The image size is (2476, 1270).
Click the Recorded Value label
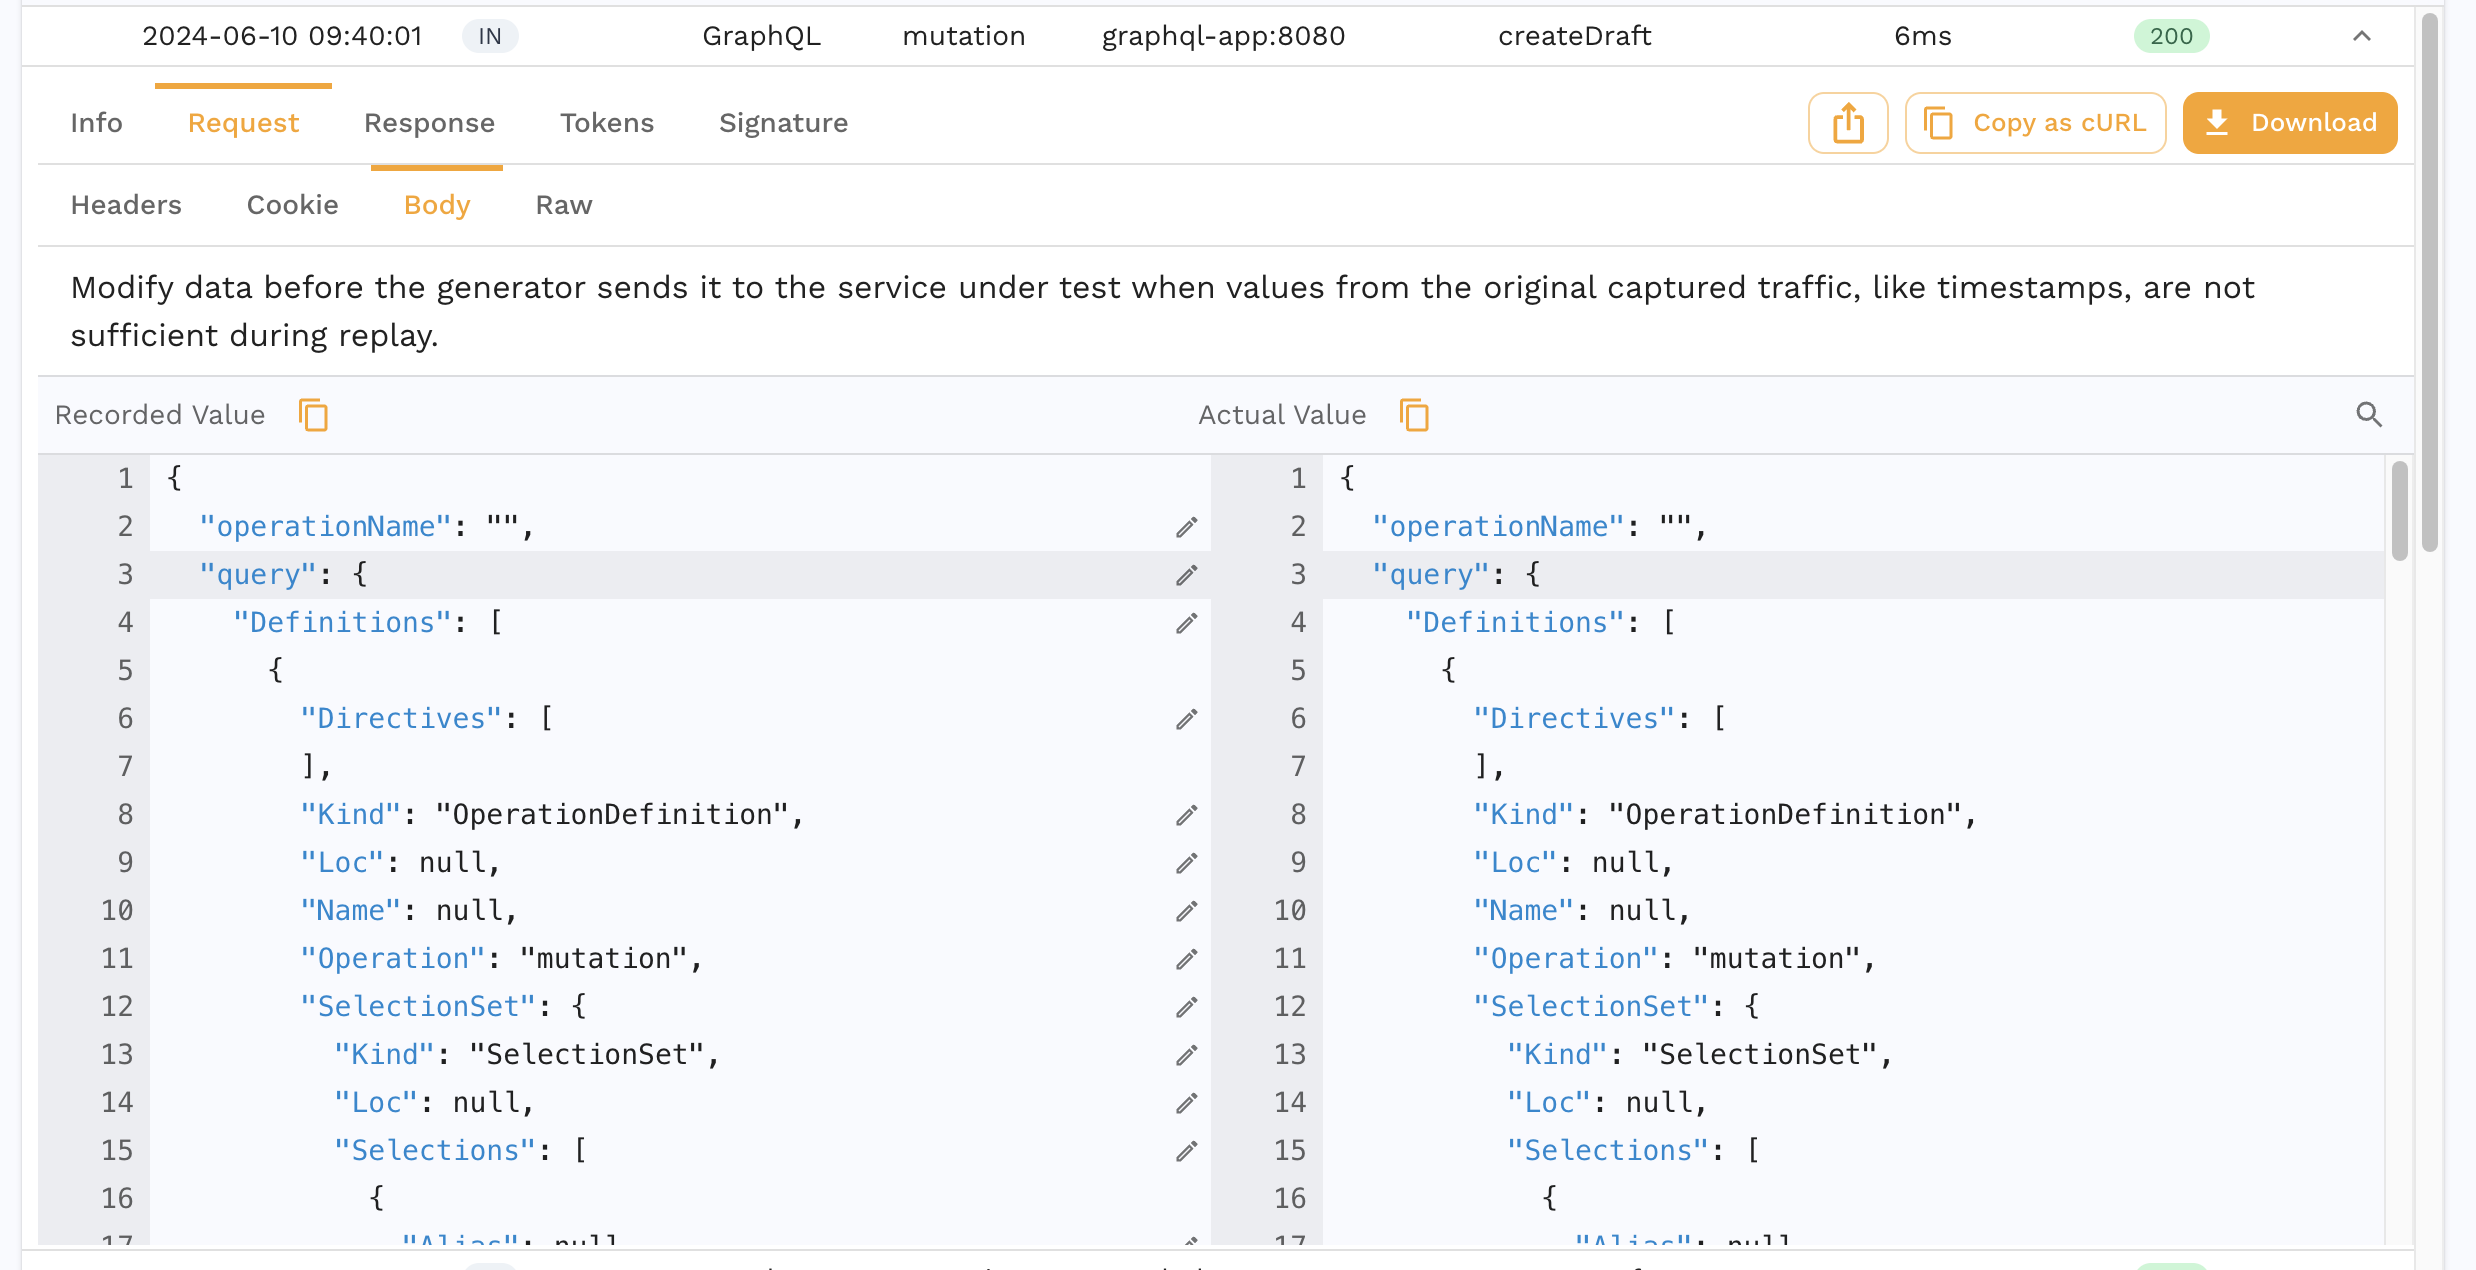tap(160, 415)
